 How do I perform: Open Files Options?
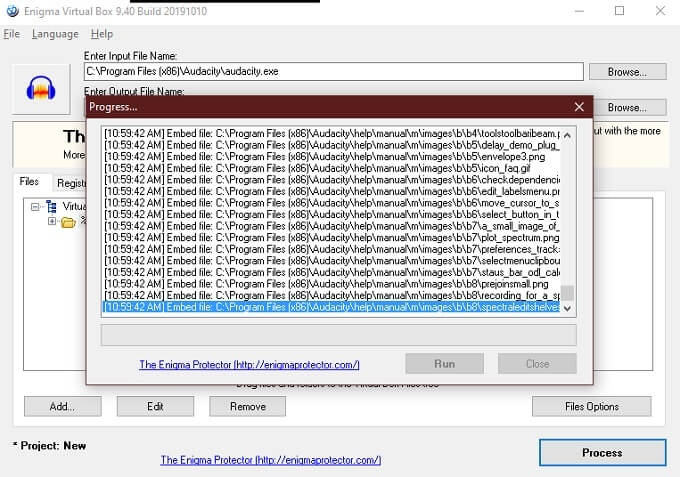(x=592, y=406)
